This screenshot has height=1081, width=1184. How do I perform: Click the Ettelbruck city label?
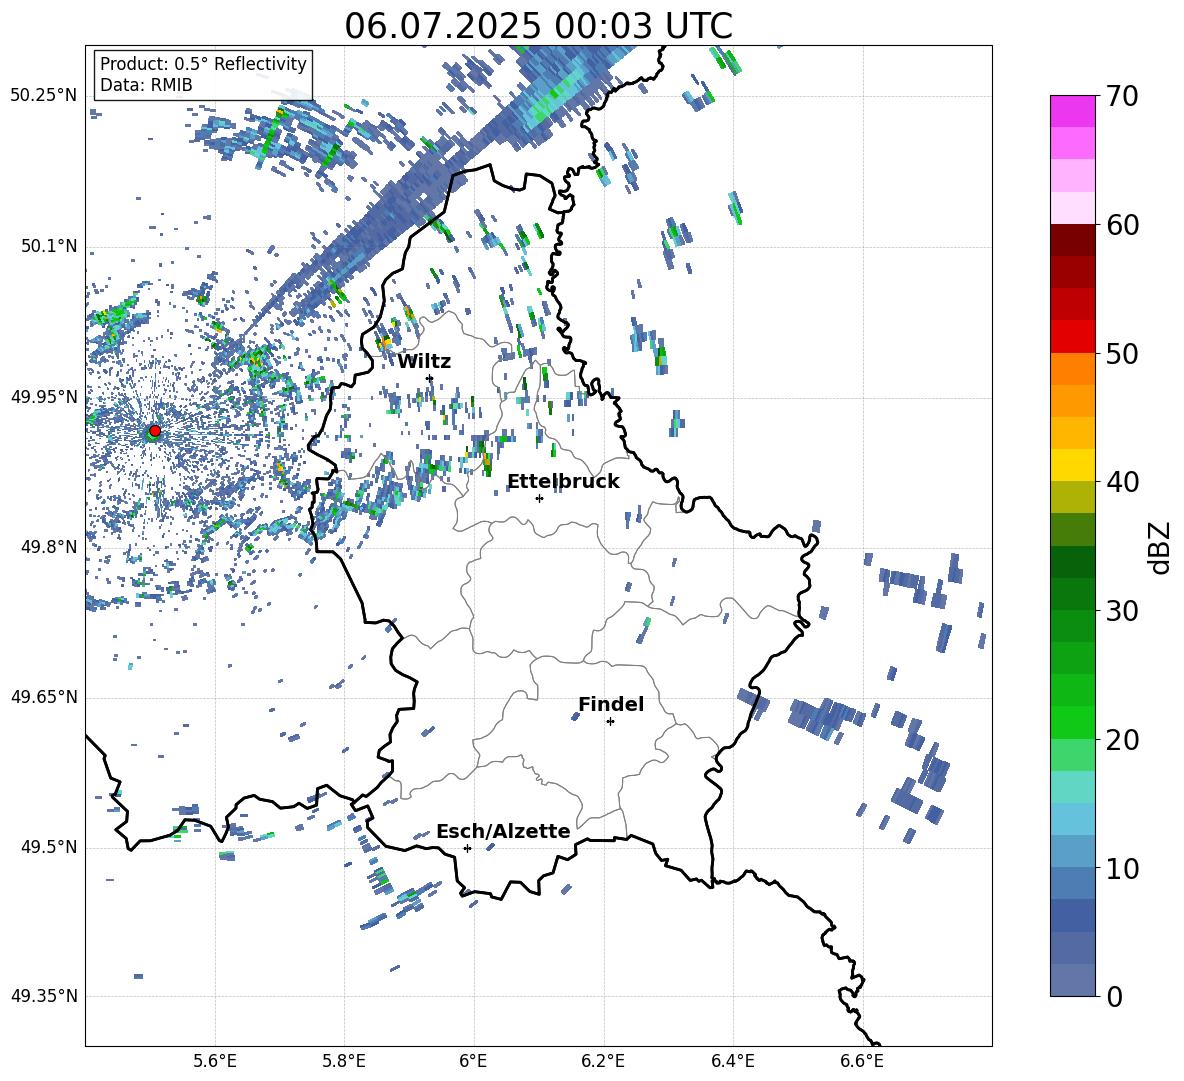tap(563, 482)
